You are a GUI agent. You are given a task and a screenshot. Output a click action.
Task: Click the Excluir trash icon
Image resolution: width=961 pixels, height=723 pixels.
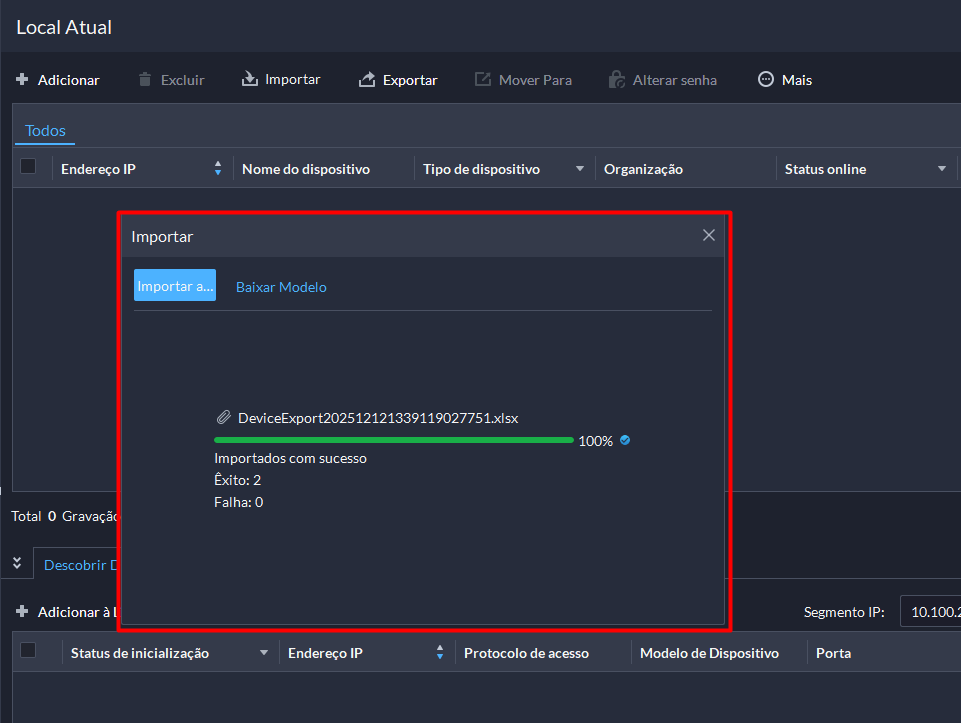[145, 80]
